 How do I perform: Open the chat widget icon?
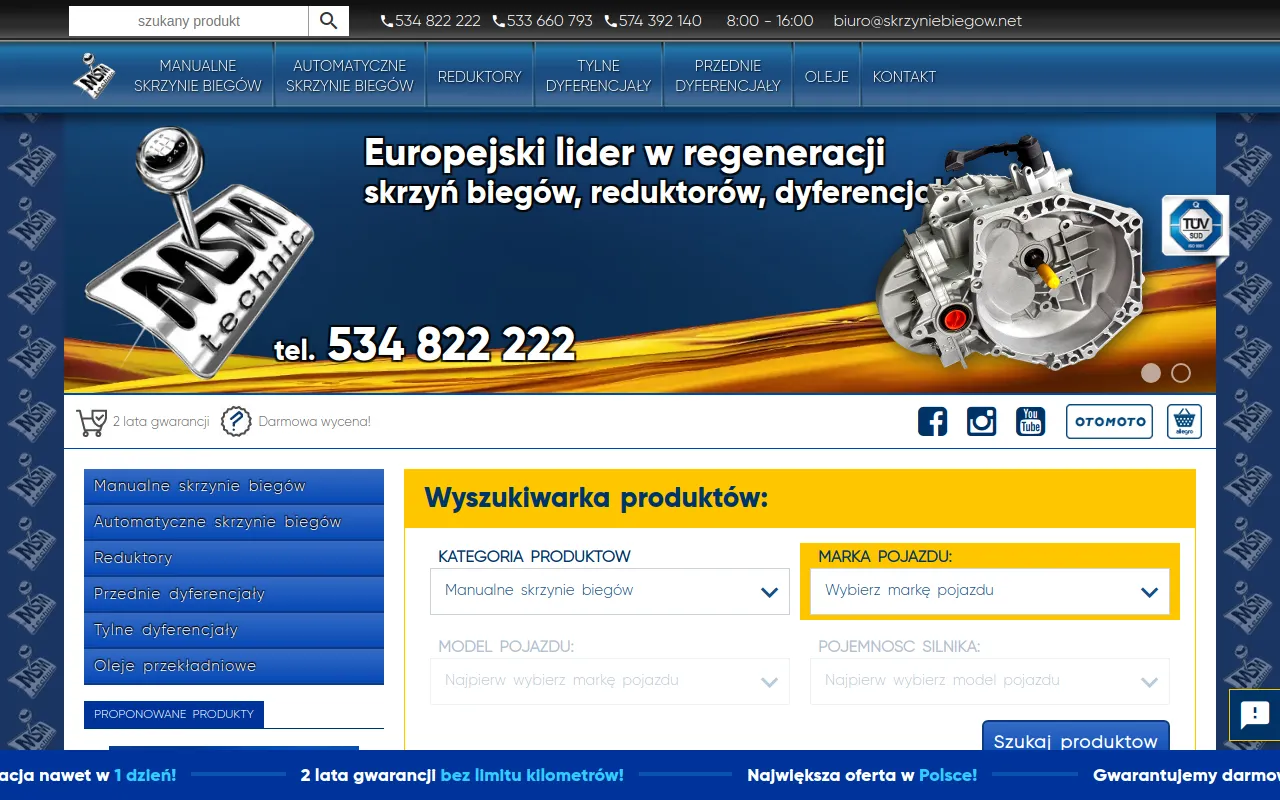(1254, 715)
